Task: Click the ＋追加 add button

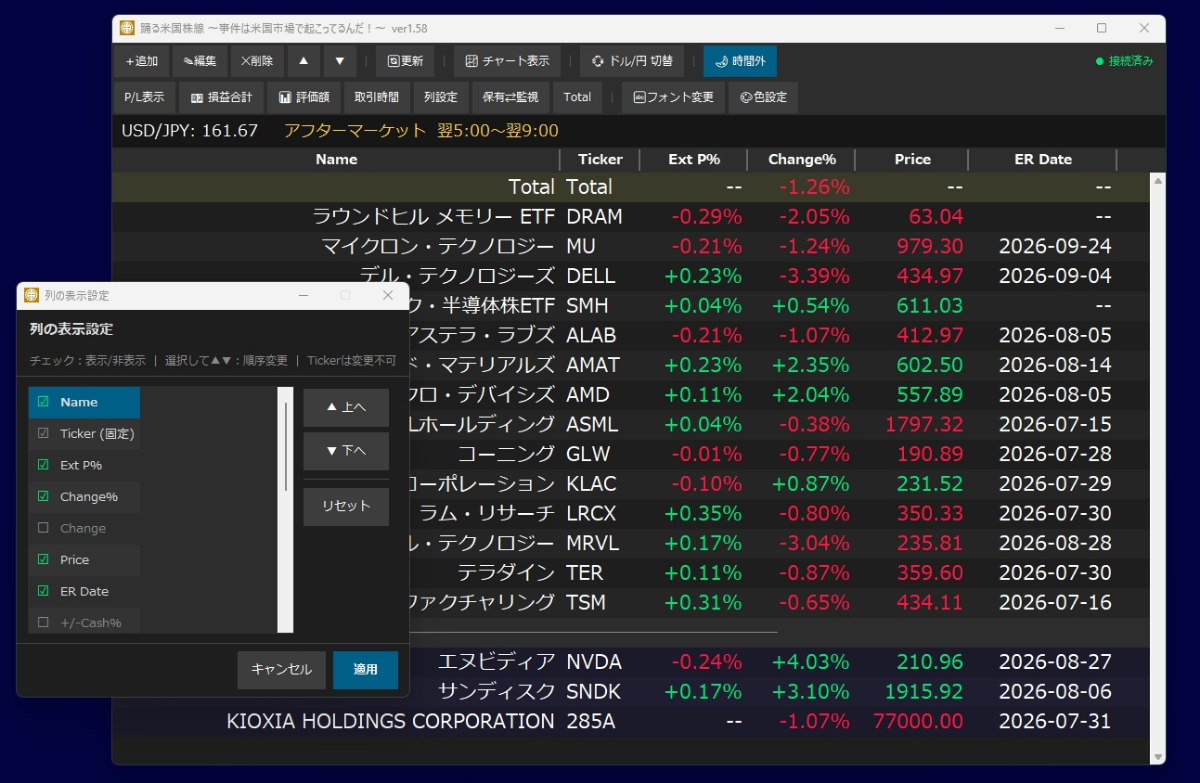Action: pyautogui.click(x=142, y=61)
